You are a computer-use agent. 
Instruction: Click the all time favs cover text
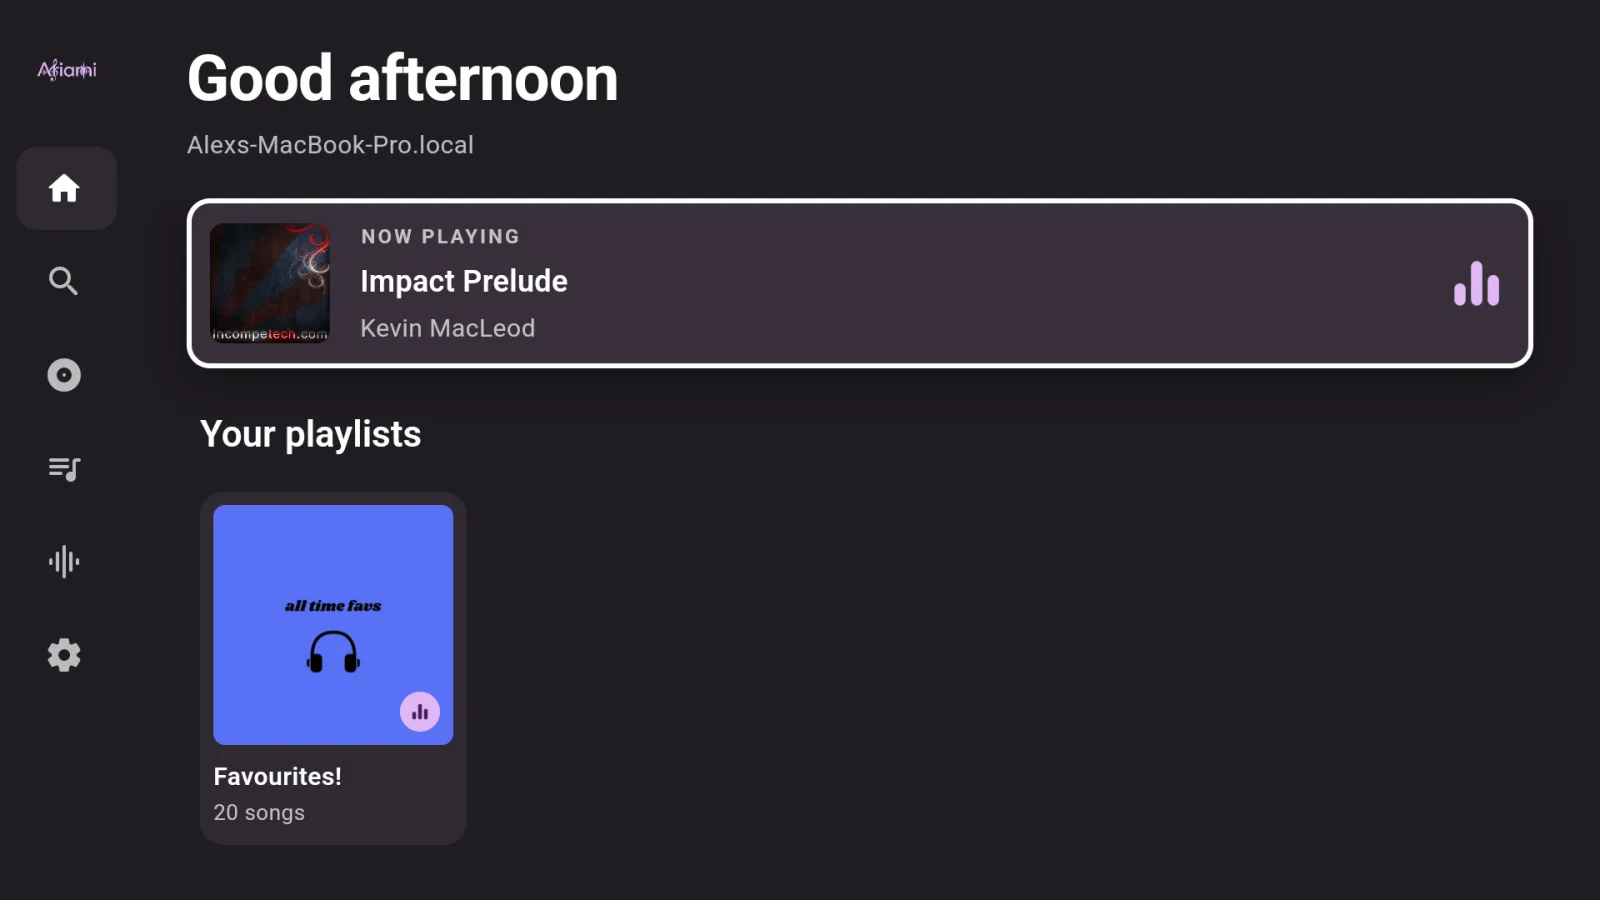(x=333, y=606)
